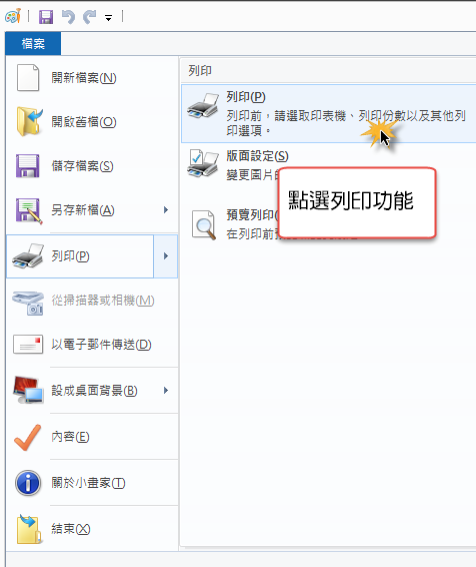This screenshot has width=476, height=567.
Task: Click the 開啟舊檔(O) folder icon
Action: 29,122
